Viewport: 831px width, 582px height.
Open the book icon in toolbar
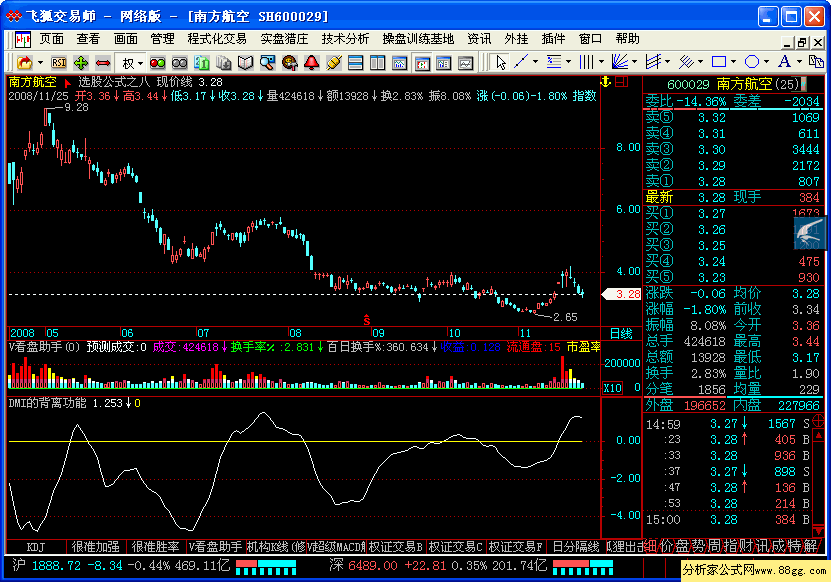point(245,63)
